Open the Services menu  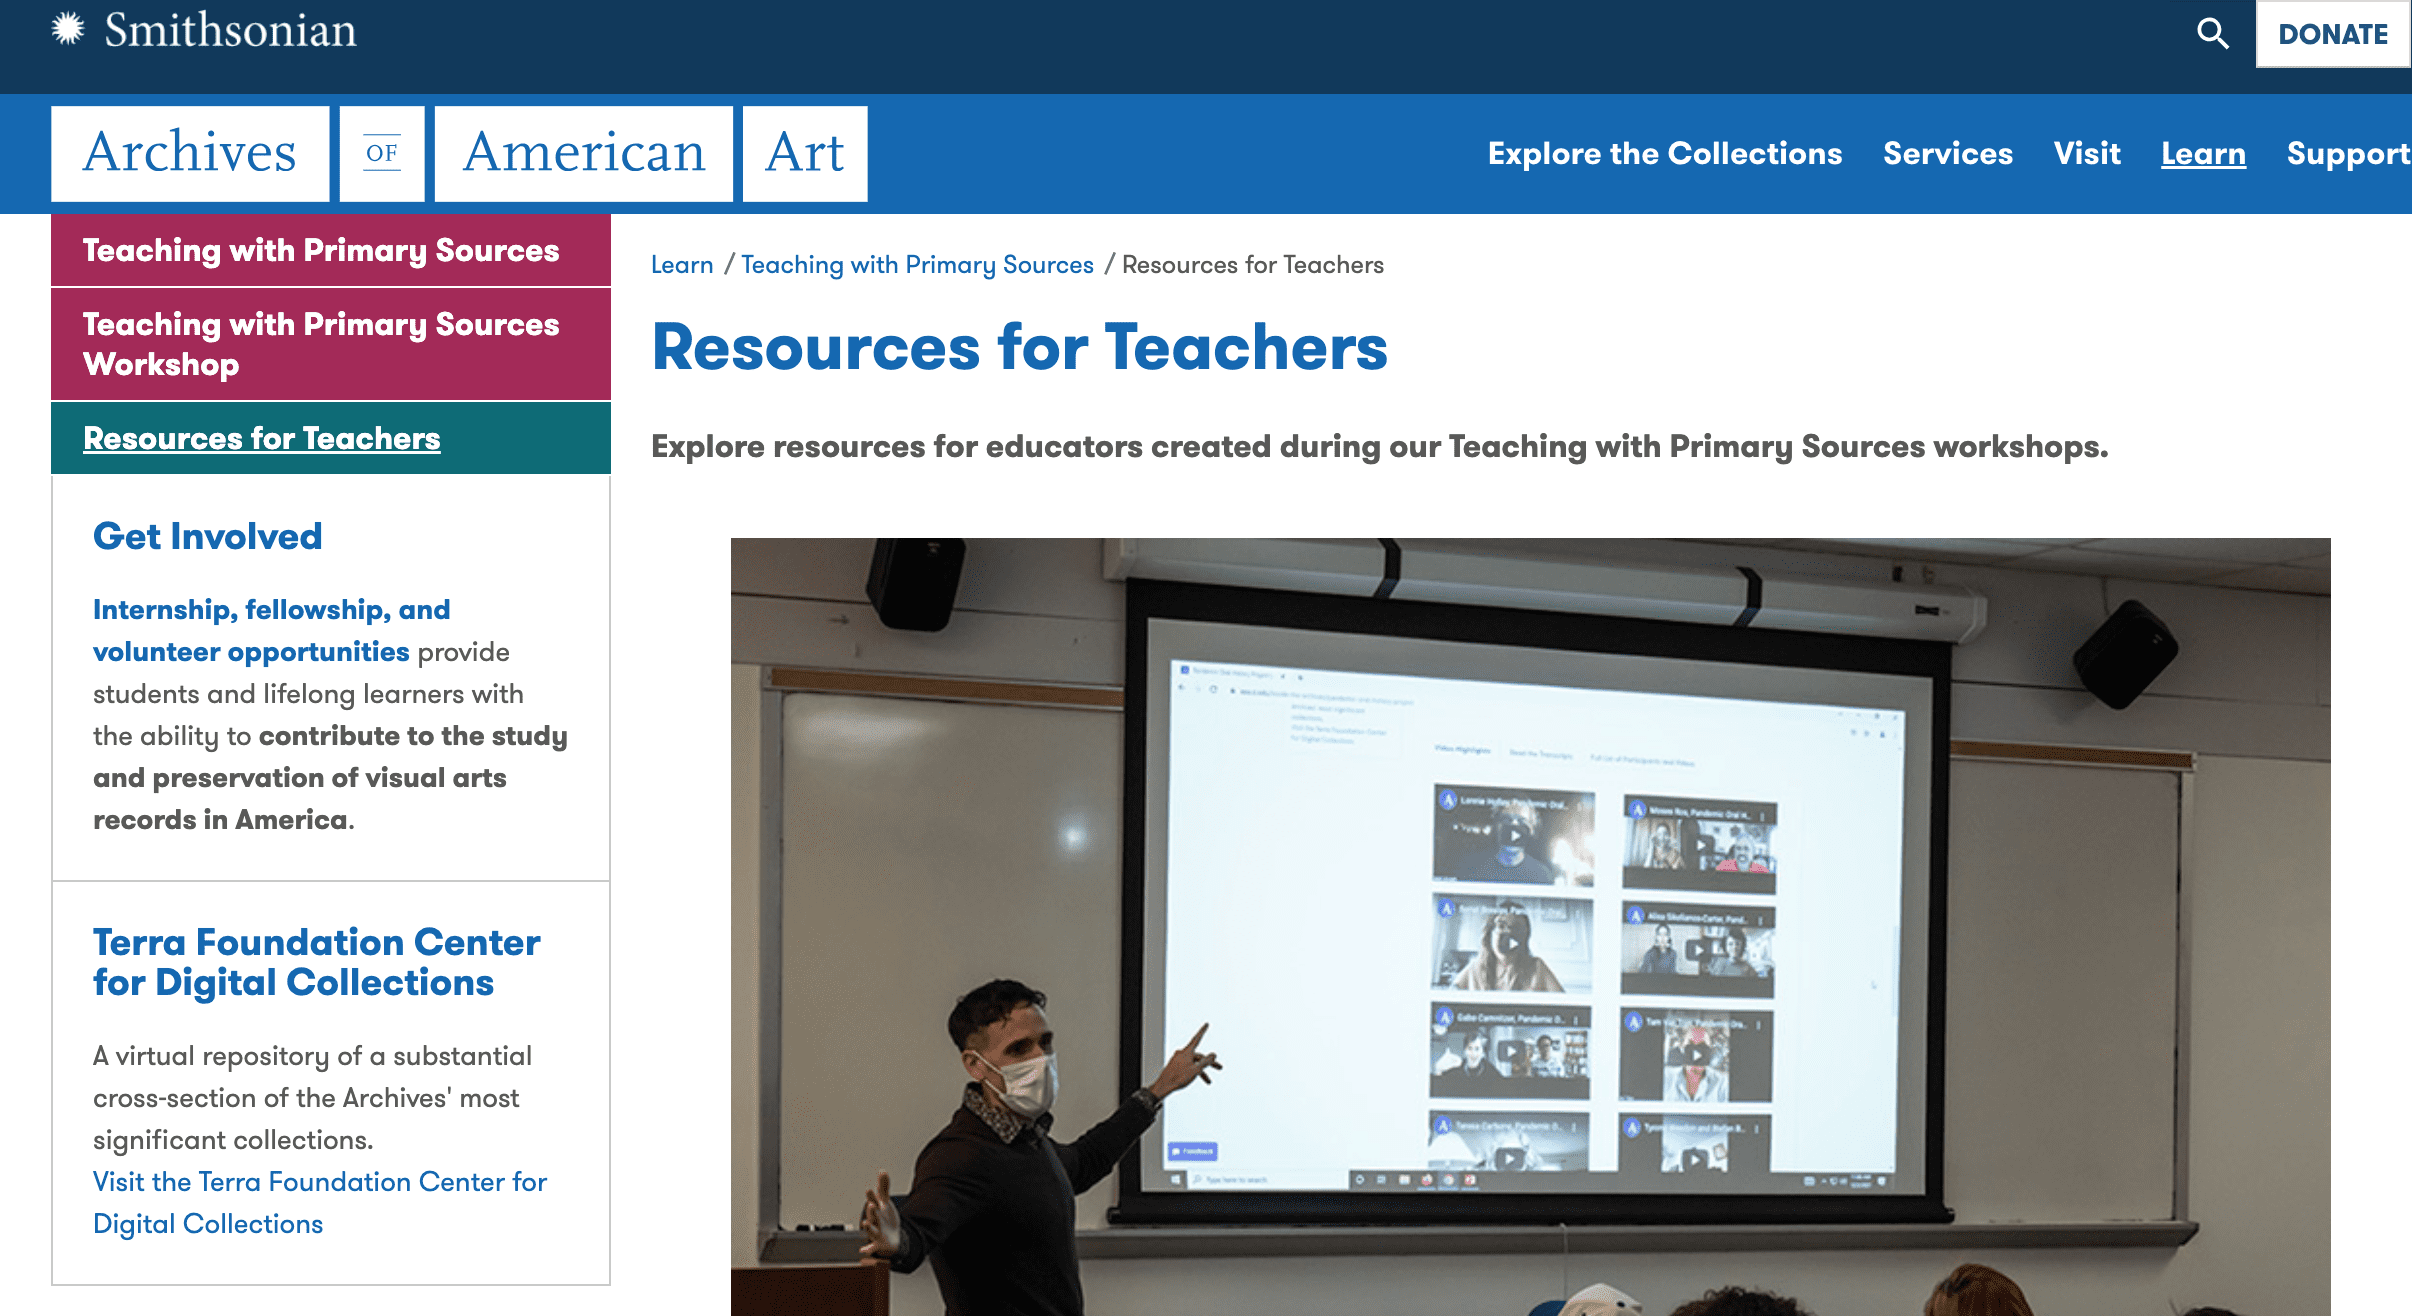click(x=1948, y=153)
